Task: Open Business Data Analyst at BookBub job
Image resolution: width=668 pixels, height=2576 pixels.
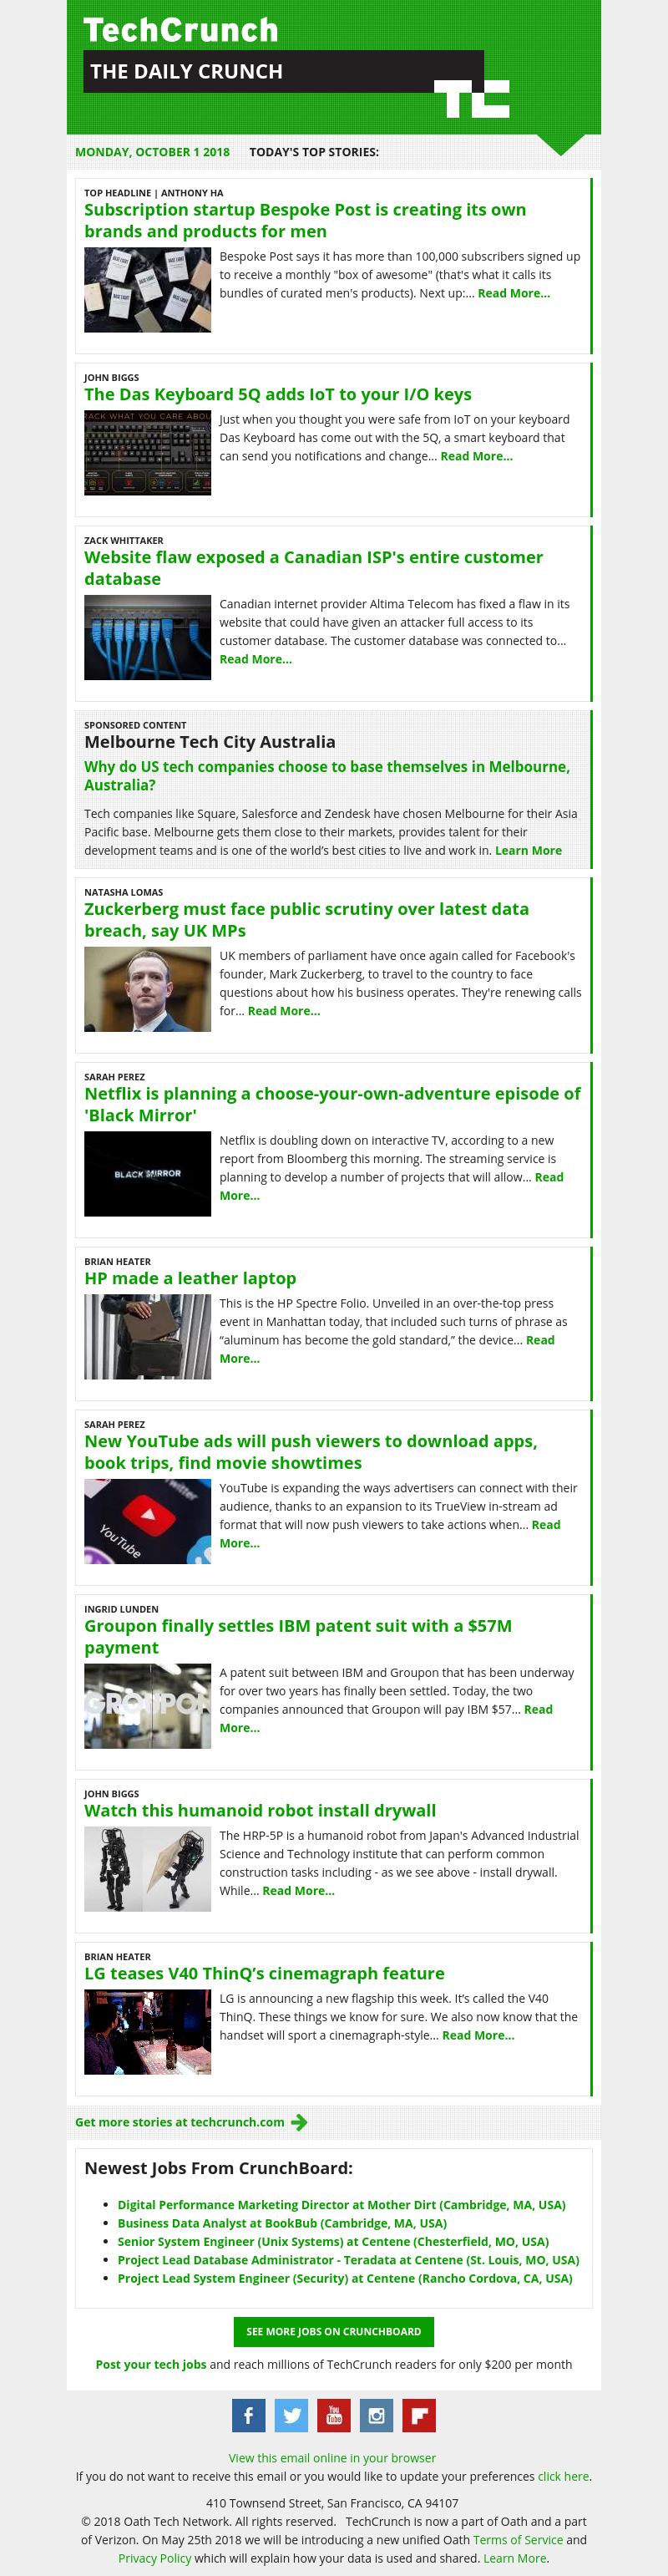Action: click(x=282, y=2223)
